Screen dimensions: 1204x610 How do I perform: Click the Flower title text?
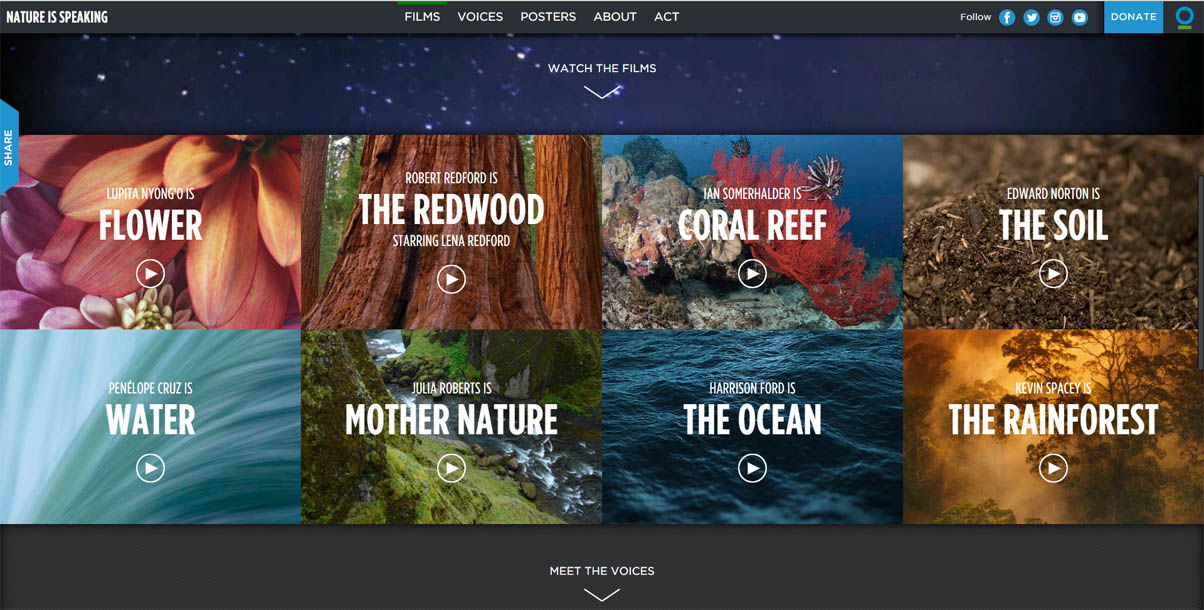150,226
